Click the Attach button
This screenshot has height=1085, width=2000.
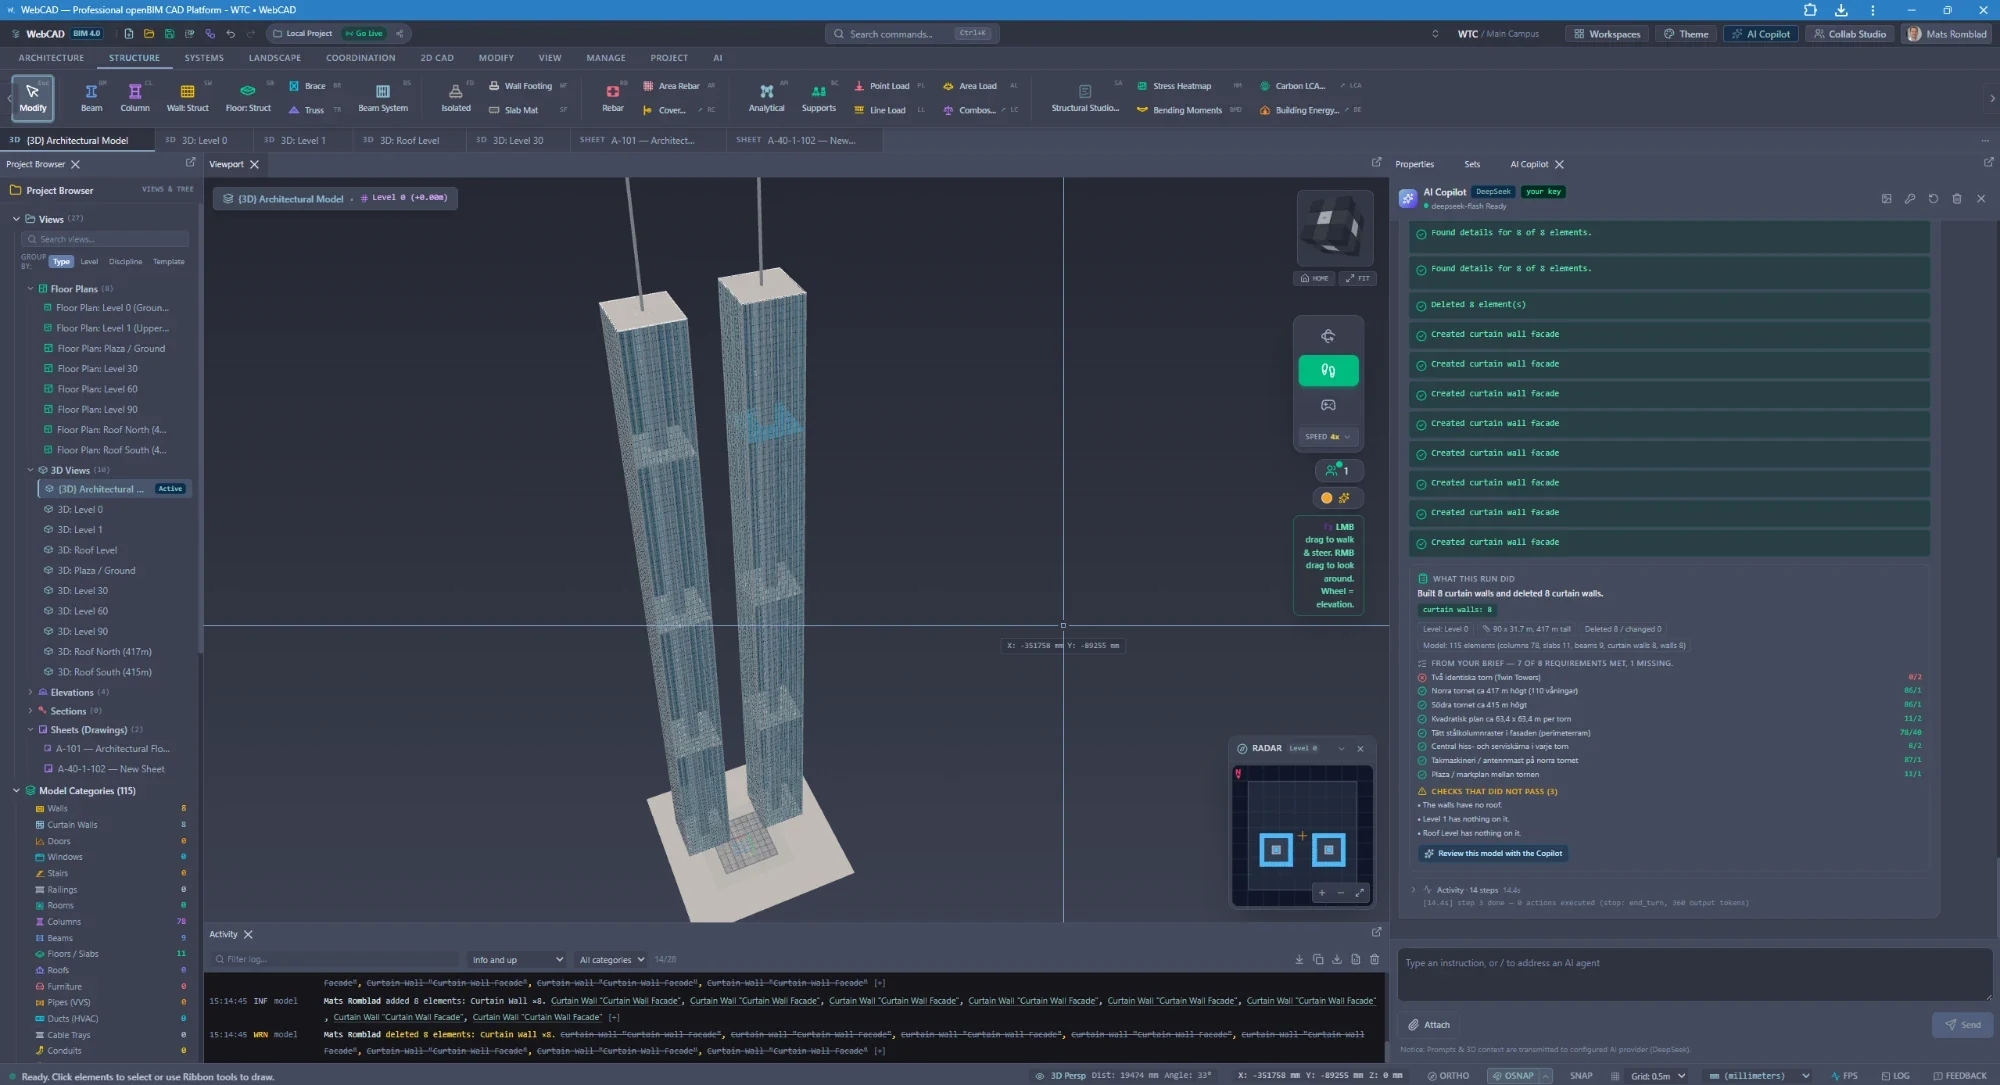point(1429,1025)
